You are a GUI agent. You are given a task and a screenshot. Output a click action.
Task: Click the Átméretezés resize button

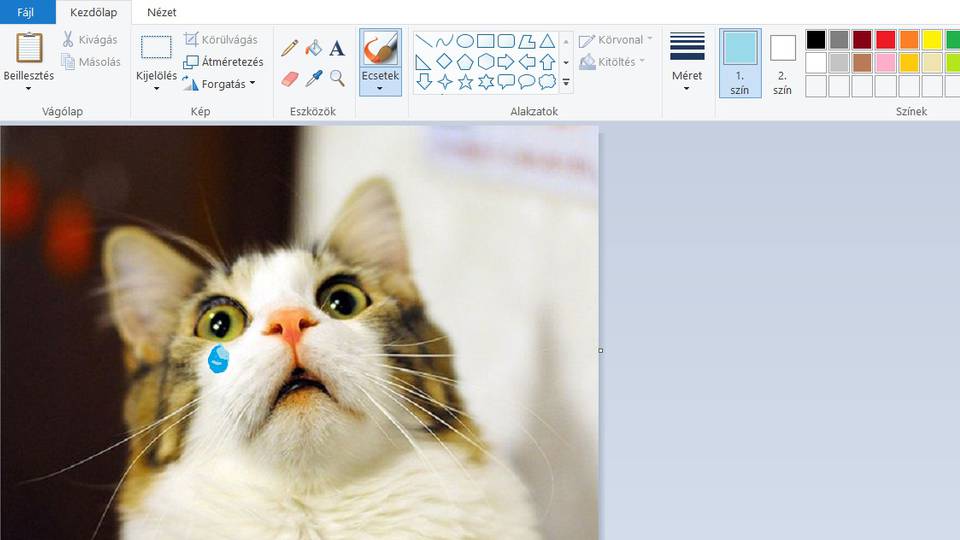223,62
